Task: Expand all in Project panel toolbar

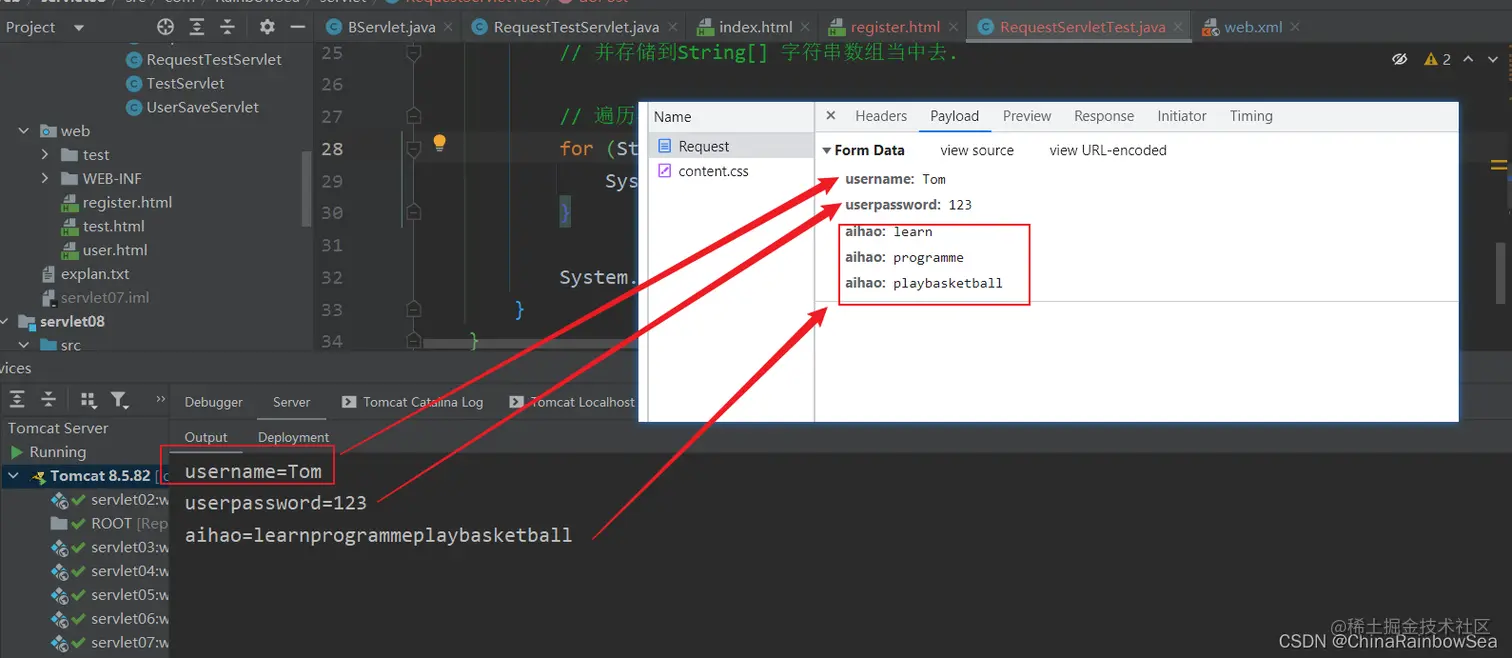Action: tap(197, 27)
